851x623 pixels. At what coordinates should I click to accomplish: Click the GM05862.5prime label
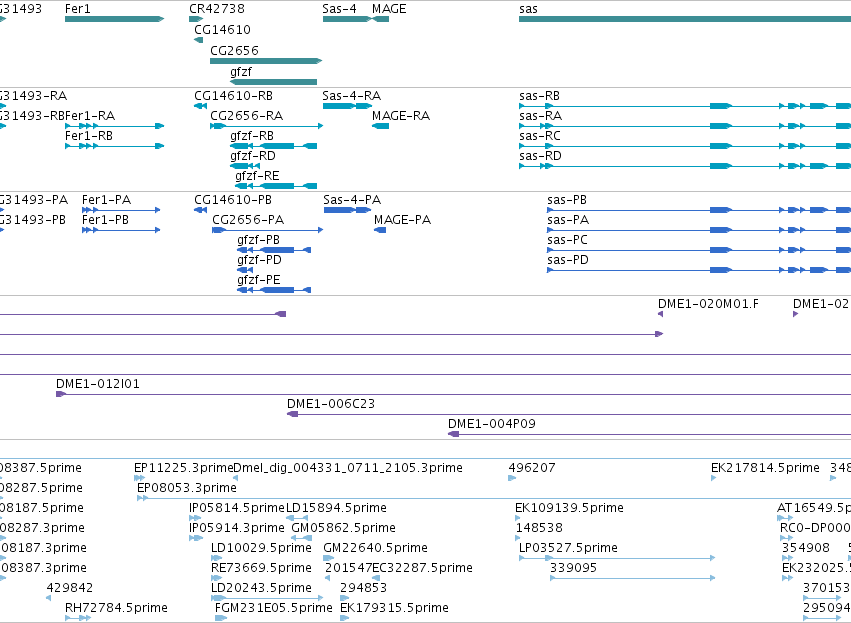(344, 528)
